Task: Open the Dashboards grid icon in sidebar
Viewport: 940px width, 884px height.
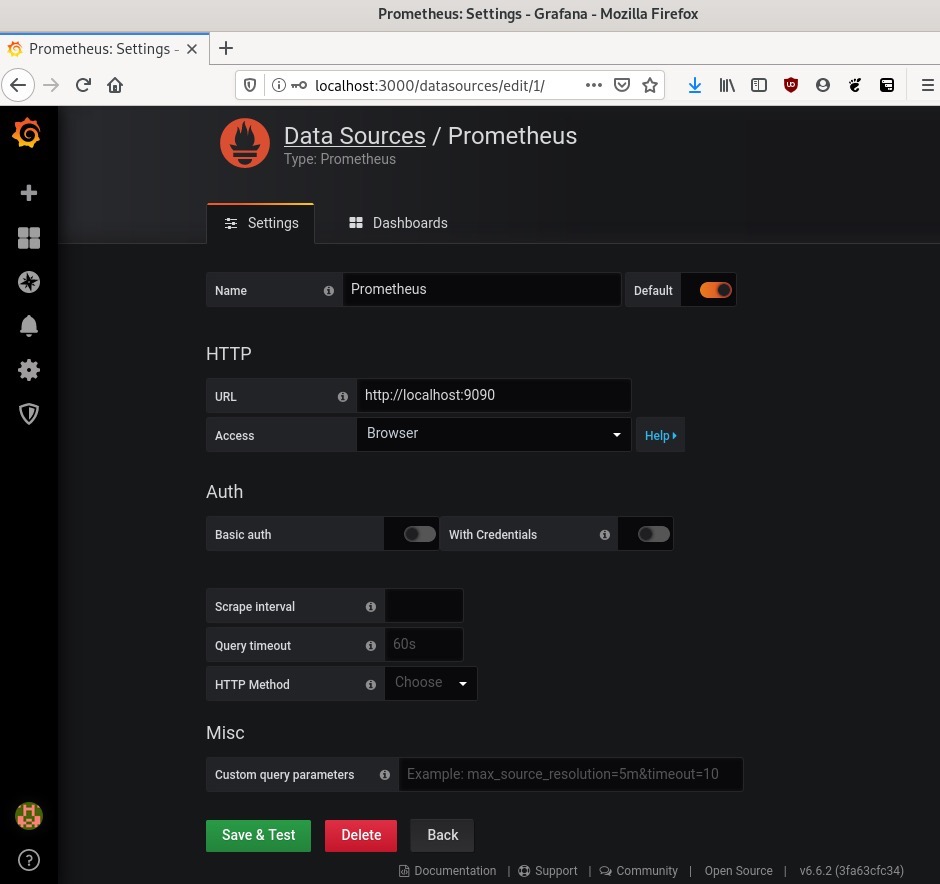Action: 29,238
